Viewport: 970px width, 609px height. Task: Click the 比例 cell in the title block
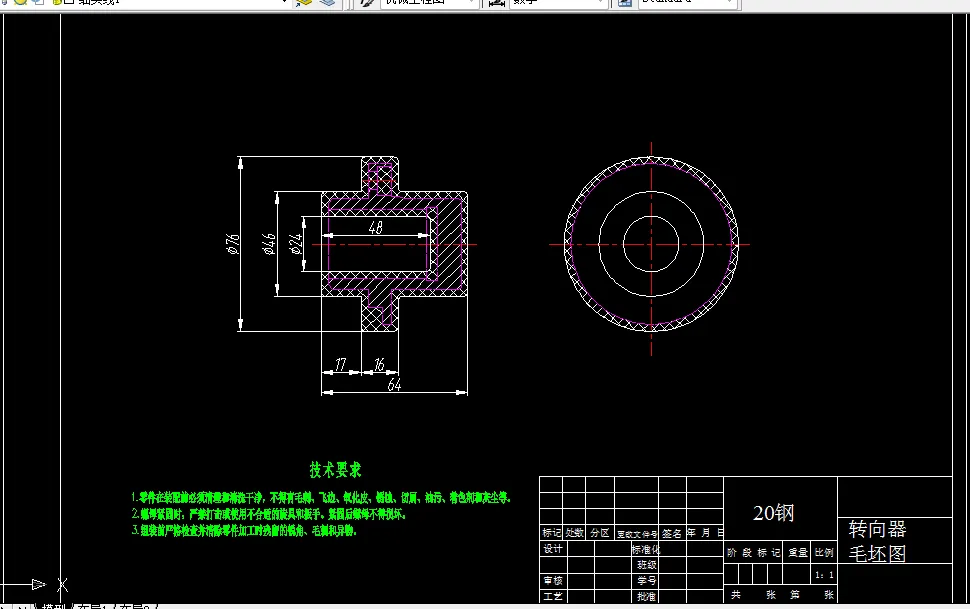[x=824, y=553]
